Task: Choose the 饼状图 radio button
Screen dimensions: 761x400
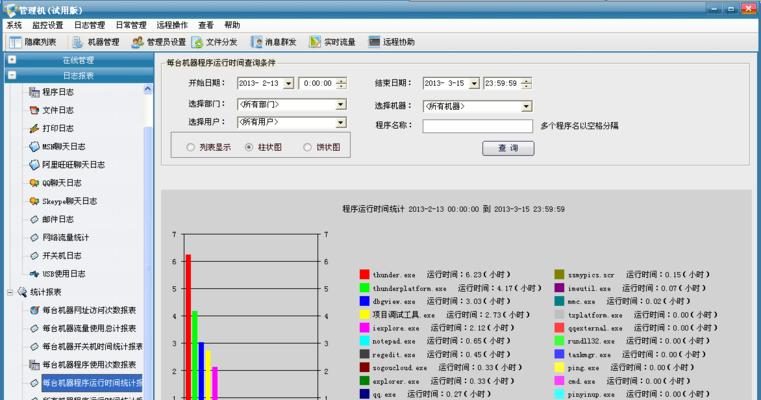Action: 307,147
